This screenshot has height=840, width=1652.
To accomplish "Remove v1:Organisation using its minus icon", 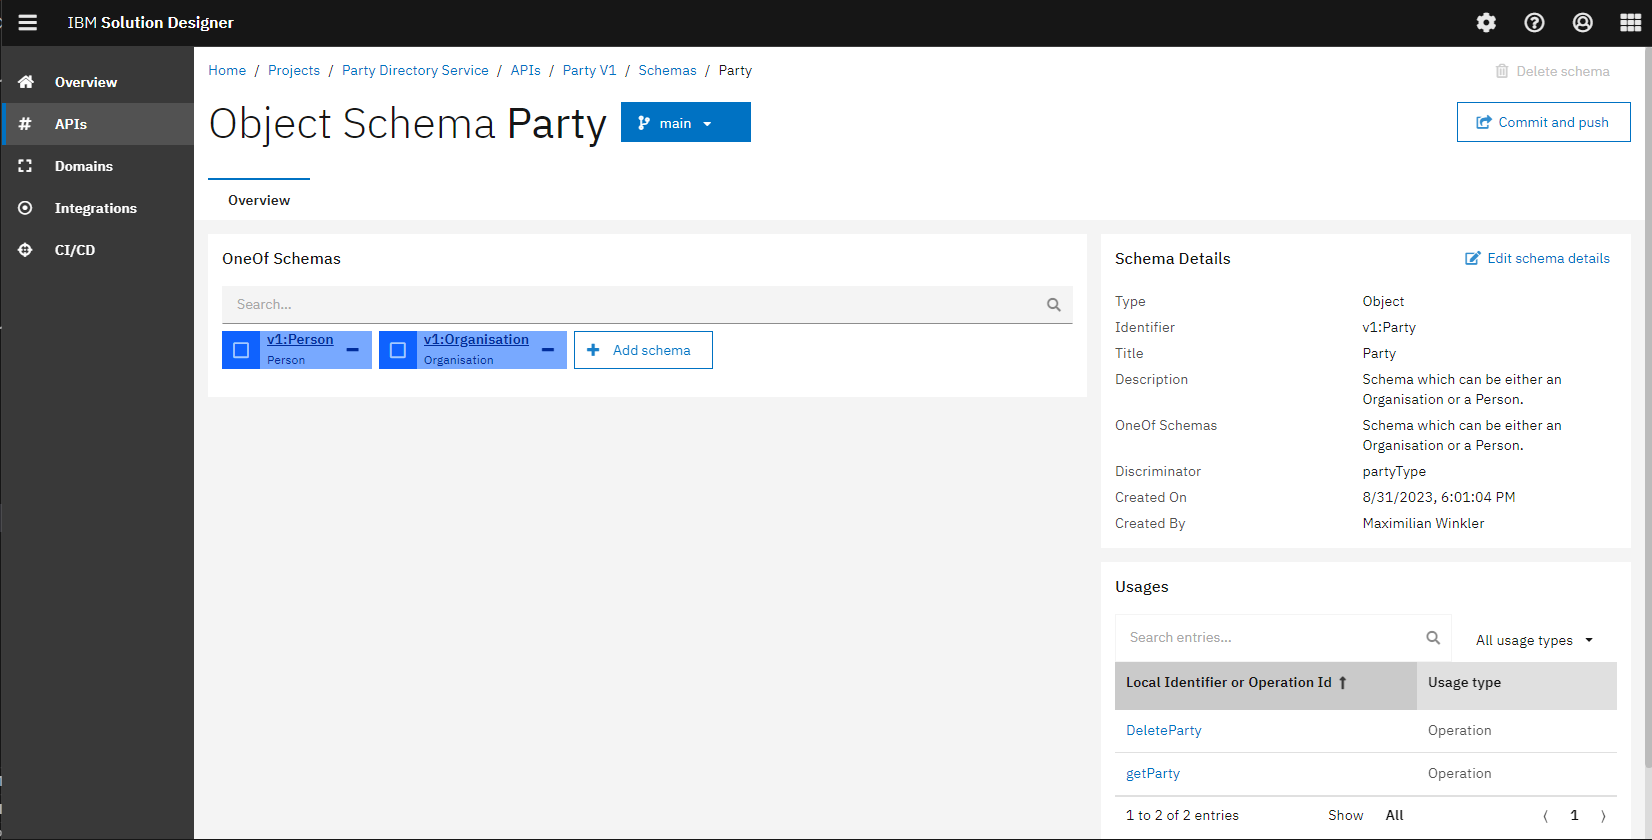I will 548,350.
